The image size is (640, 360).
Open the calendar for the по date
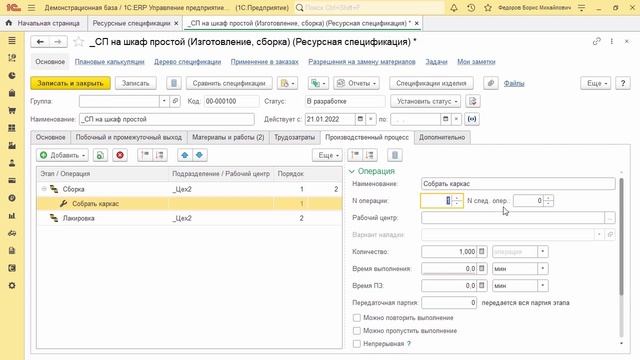pyautogui.click(x=445, y=119)
